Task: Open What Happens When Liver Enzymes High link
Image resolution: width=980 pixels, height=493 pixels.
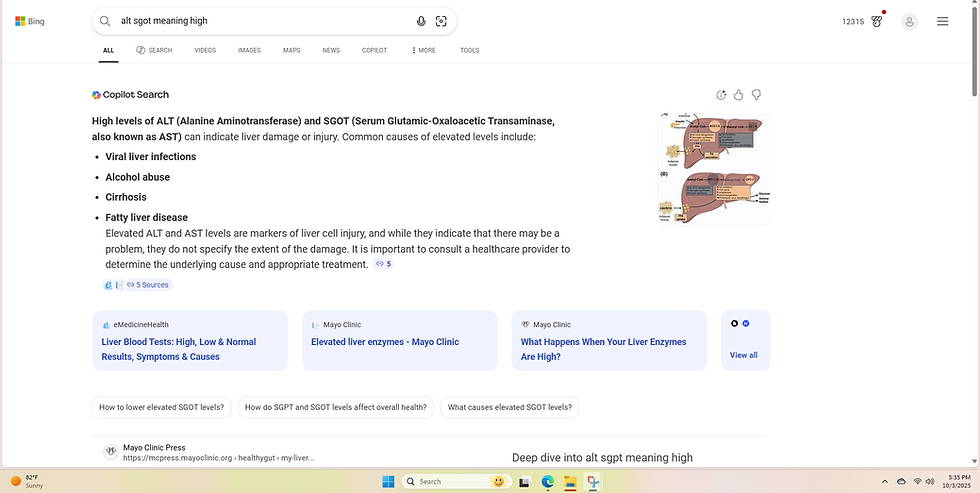Action: pyautogui.click(x=603, y=349)
